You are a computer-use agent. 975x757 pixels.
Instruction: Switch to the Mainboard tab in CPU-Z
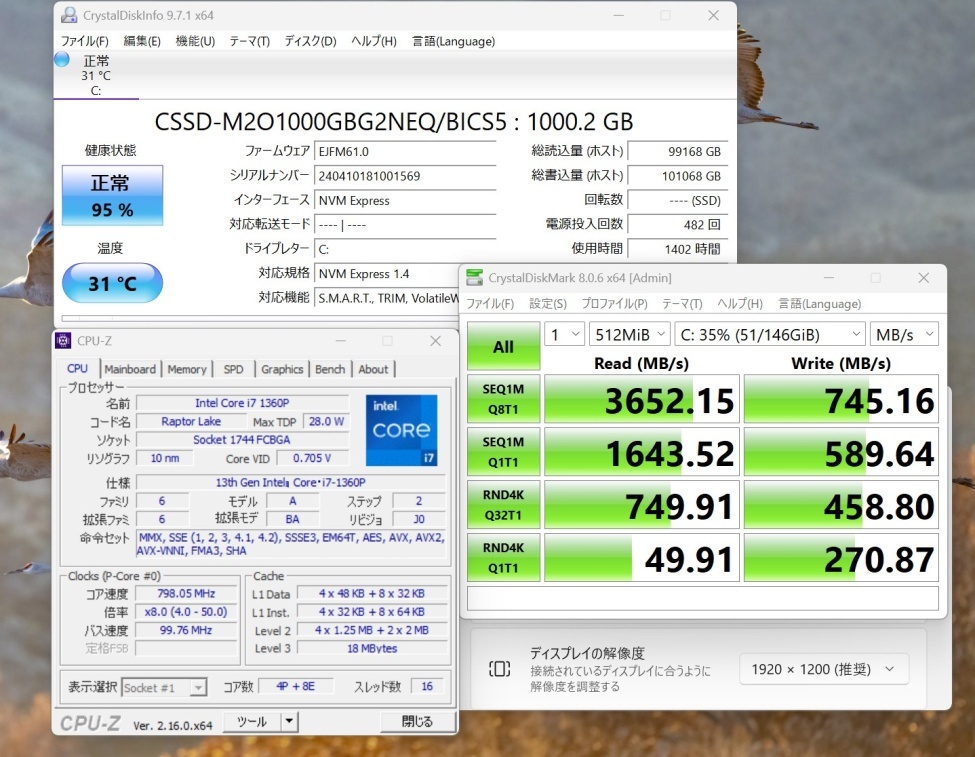[x=130, y=369]
